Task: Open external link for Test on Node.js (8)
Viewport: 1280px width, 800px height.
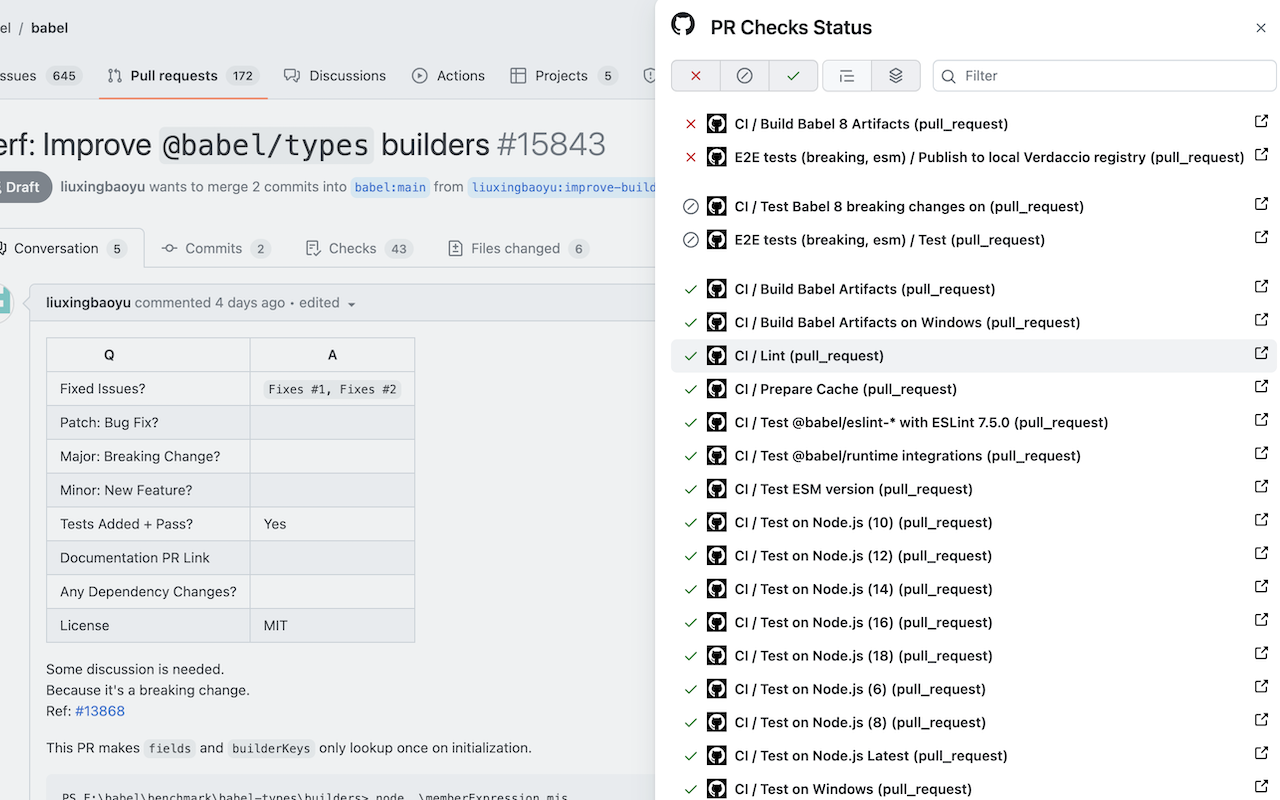Action: click(x=1261, y=720)
